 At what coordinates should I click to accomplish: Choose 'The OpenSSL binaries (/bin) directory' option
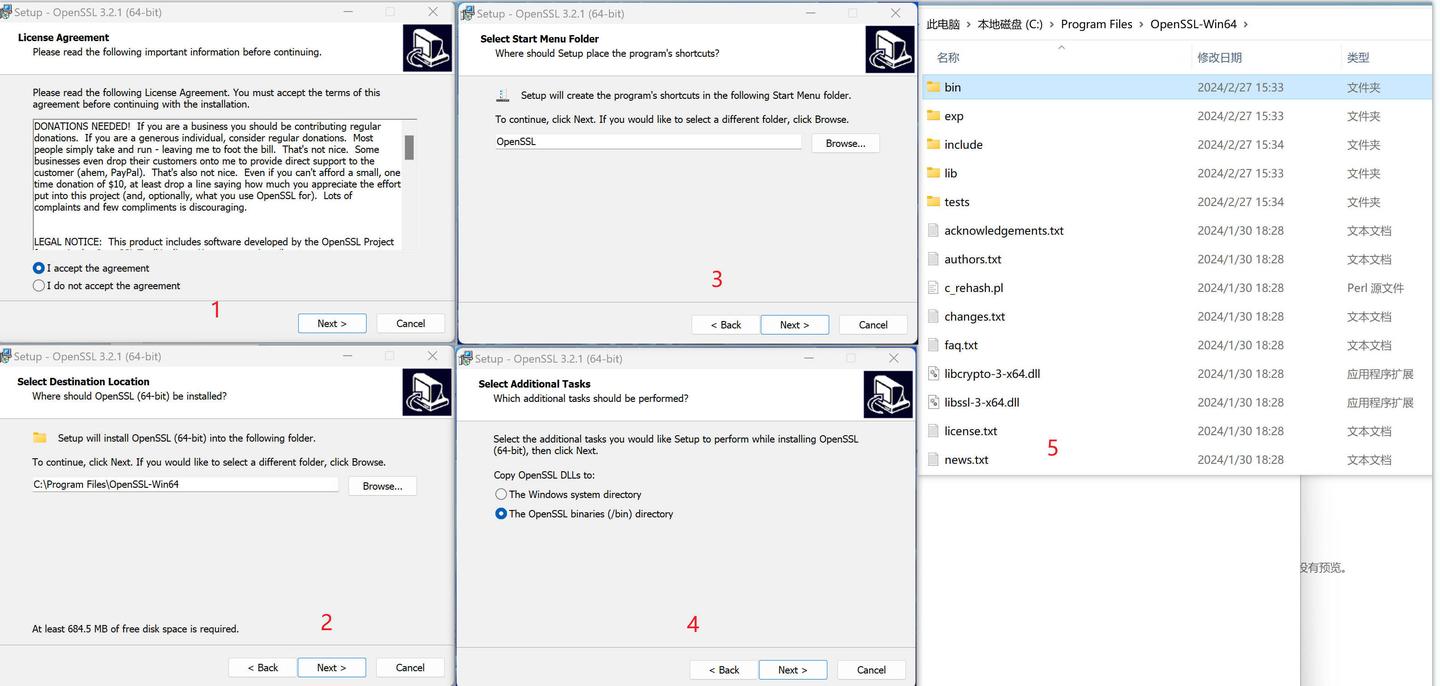pyautogui.click(x=501, y=514)
